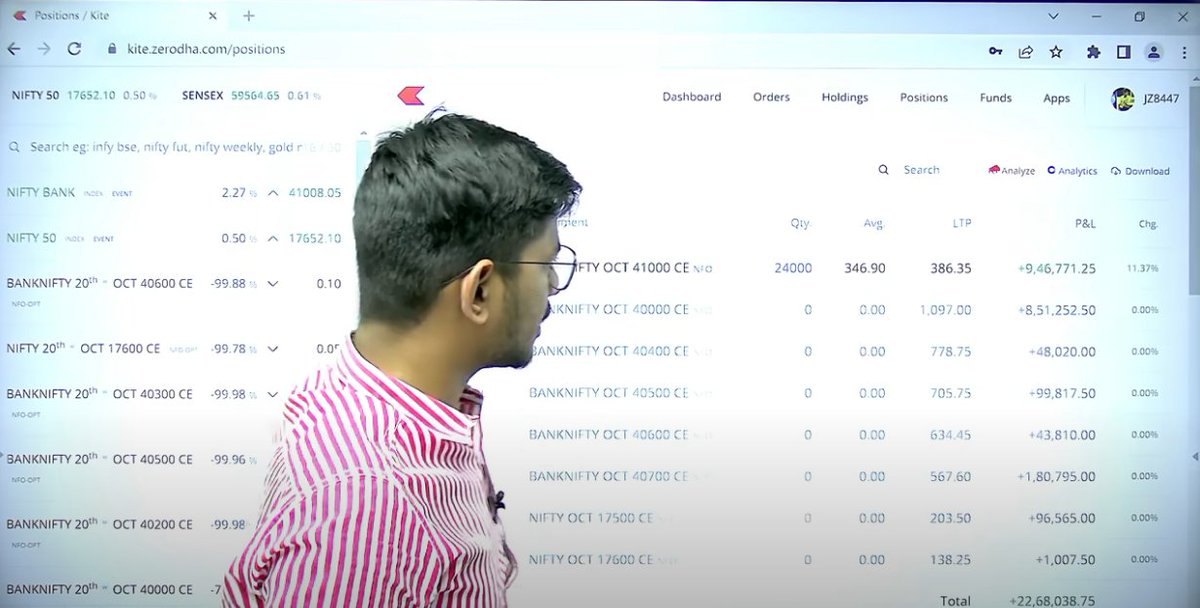This screenshot has width=1200, height=608.
Task: Sort positions by P&L column
Action: point(1085,224)
